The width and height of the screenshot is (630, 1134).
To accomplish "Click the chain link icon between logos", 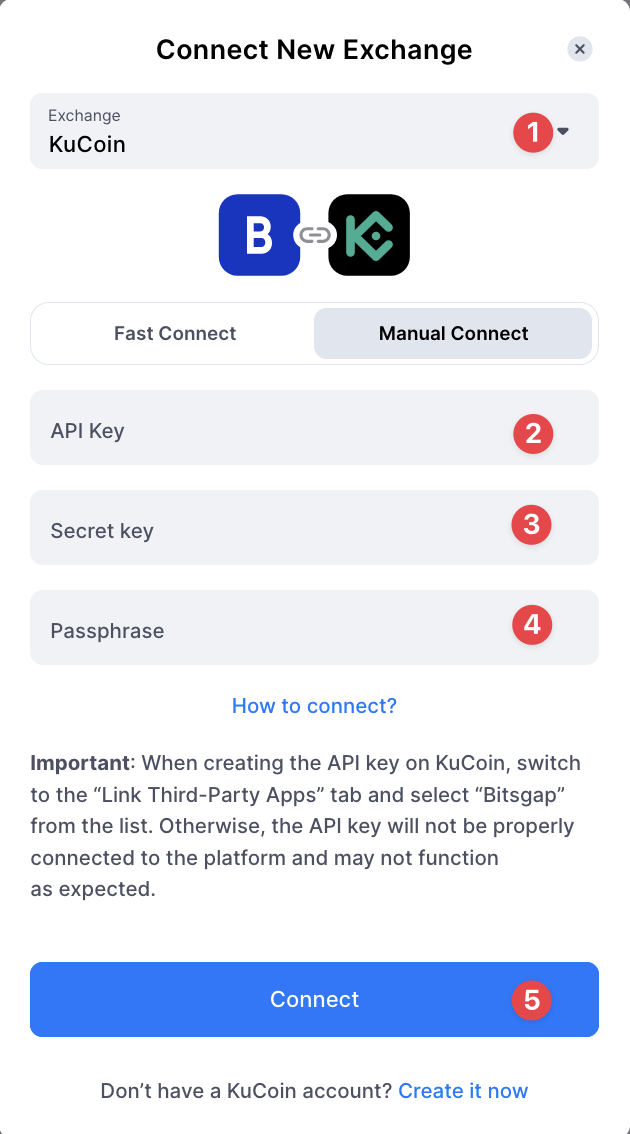I will [314, 235].
